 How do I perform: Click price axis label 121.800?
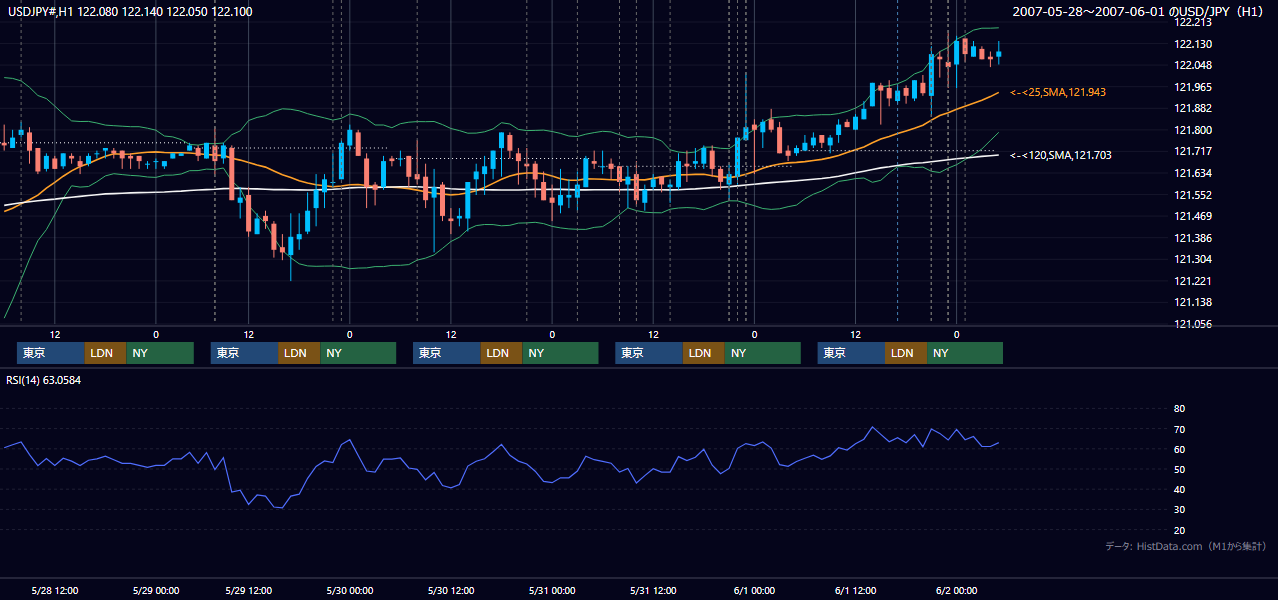tap(1194, 130)
